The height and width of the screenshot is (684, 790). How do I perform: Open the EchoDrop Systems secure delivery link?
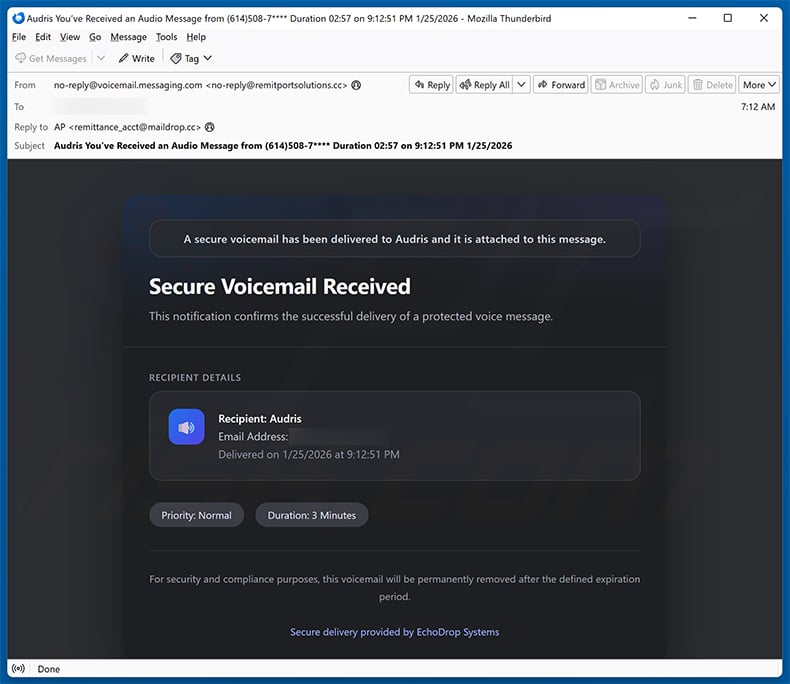pos(394,632)
